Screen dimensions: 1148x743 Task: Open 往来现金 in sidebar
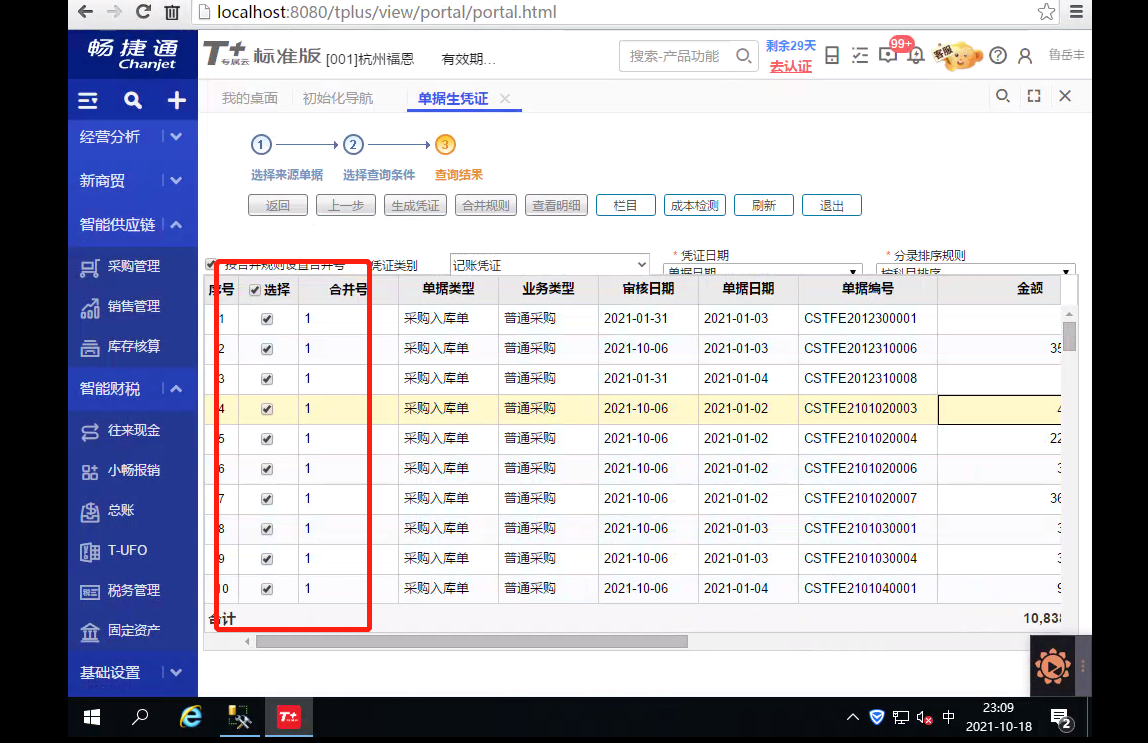pyautogui.click(x=133, y=431)
